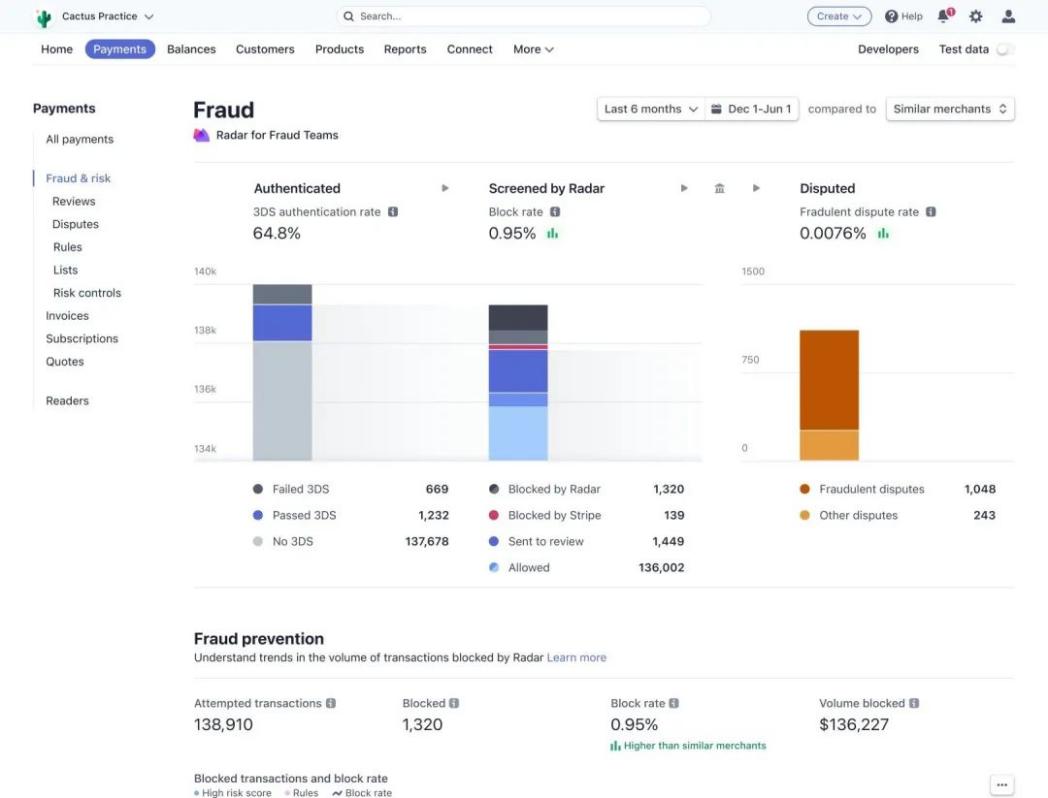Screen dimensions: 1048x798
Task: Click the Cactus Practice cactus logo
Action: (42, 16)
